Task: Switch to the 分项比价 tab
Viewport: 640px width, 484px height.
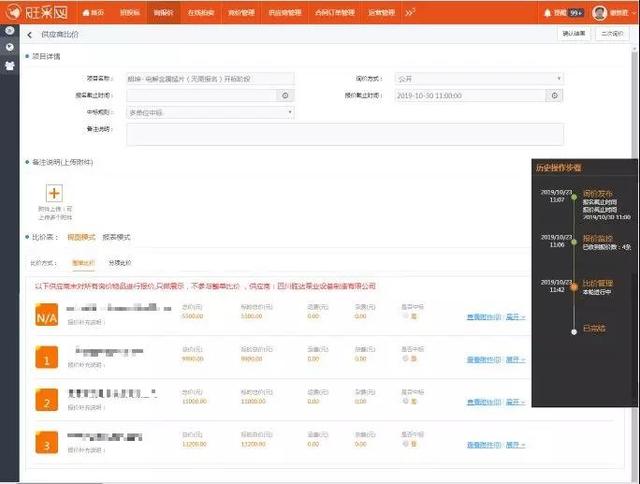Action: click(x=118, y=262)
